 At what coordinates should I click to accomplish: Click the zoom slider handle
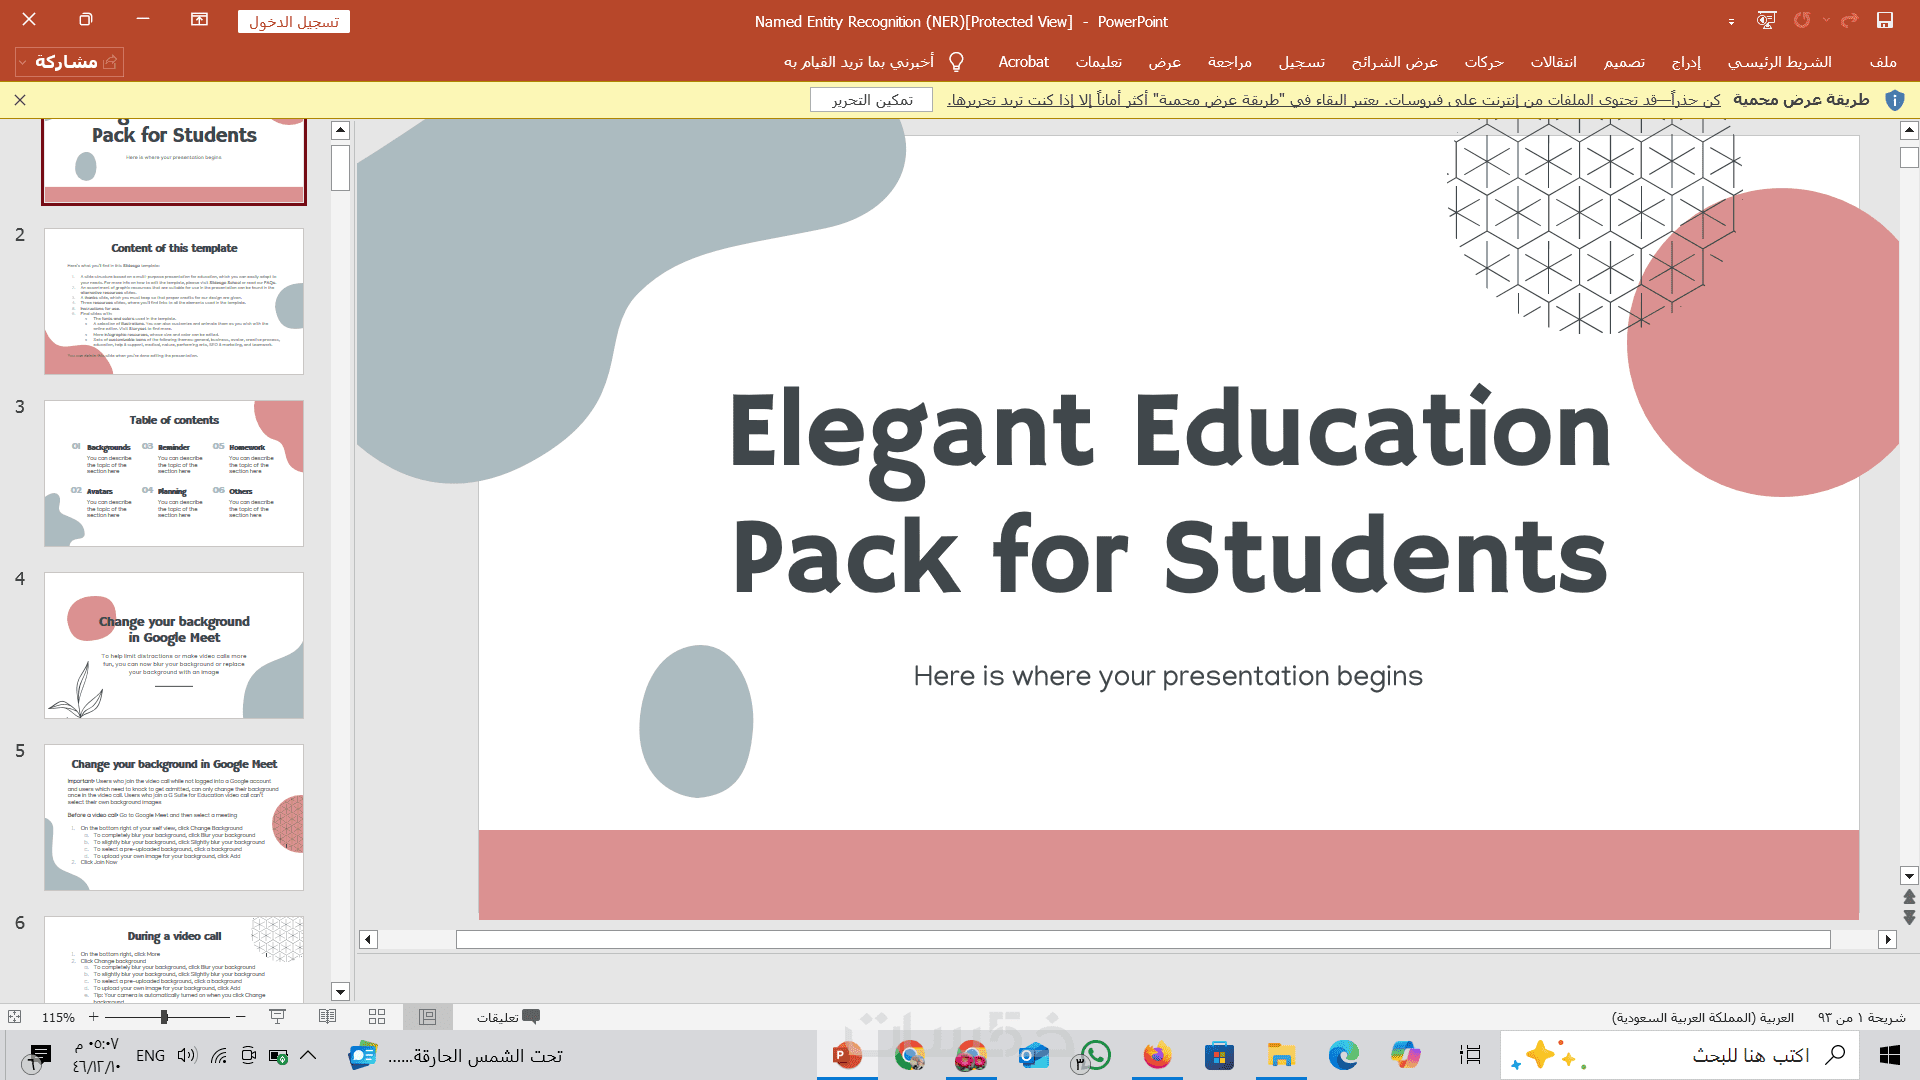(164, 1017)
